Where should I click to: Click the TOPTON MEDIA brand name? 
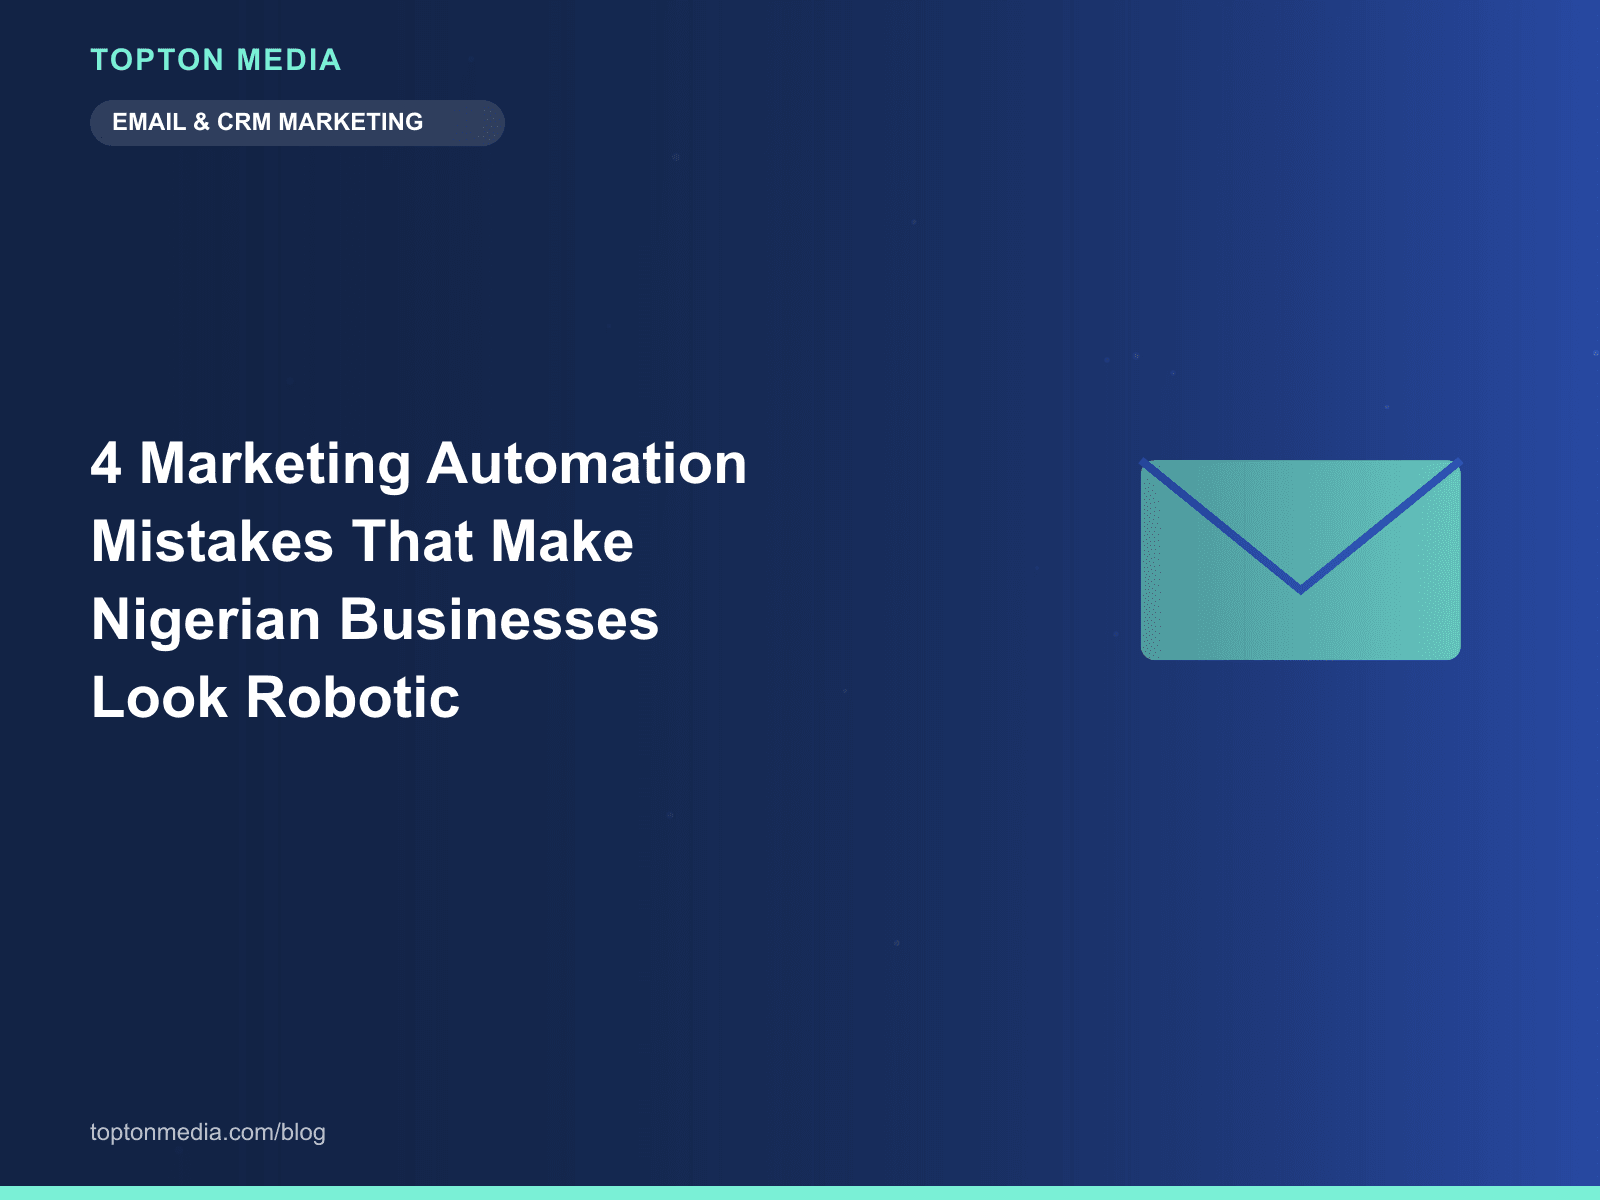coord(216,60)
